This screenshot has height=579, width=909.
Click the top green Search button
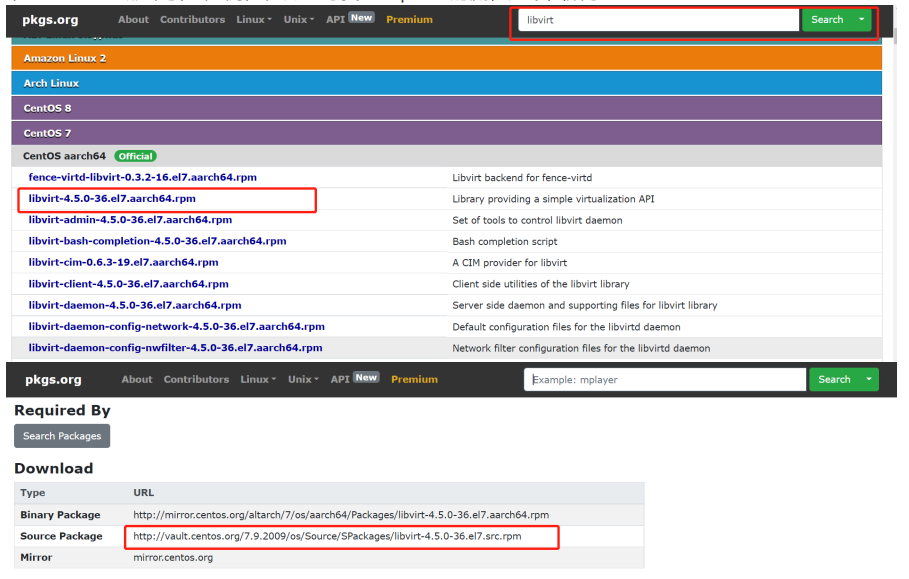click(827, 20)
